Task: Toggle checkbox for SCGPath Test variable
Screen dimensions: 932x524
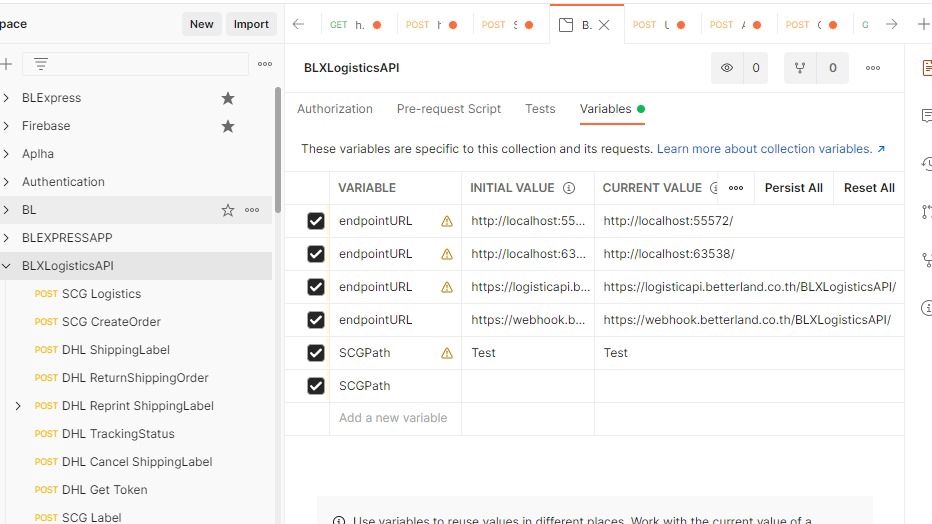Action: click(x=316, y=353)
